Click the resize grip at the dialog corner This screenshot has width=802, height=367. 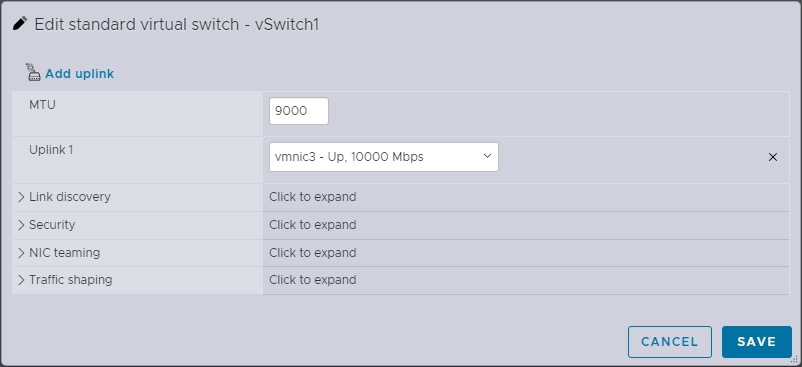[x=795, y=360]
